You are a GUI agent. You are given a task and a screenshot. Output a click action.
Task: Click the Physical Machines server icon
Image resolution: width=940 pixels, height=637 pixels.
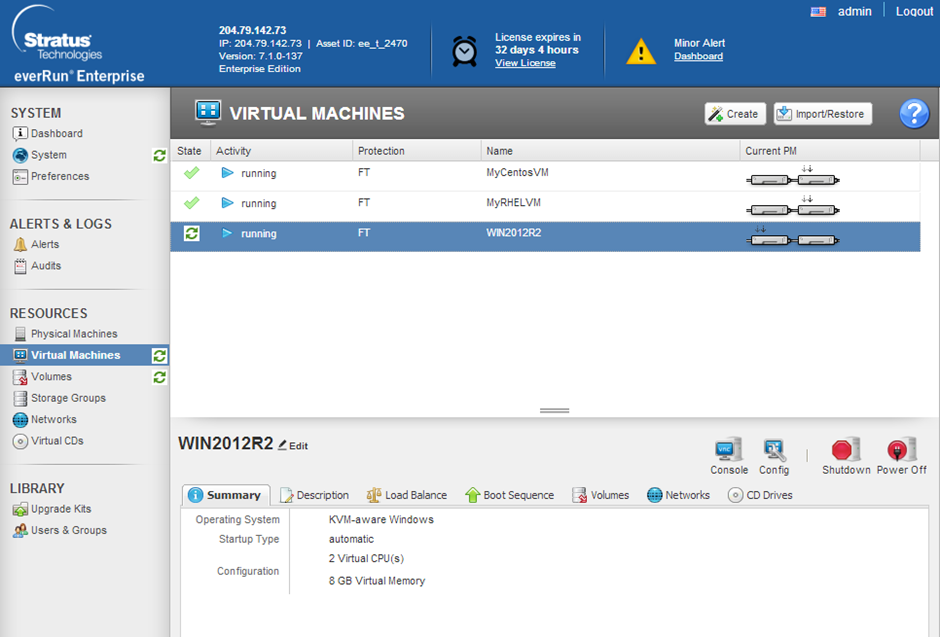pyautogui.click(x=20, y=334)
